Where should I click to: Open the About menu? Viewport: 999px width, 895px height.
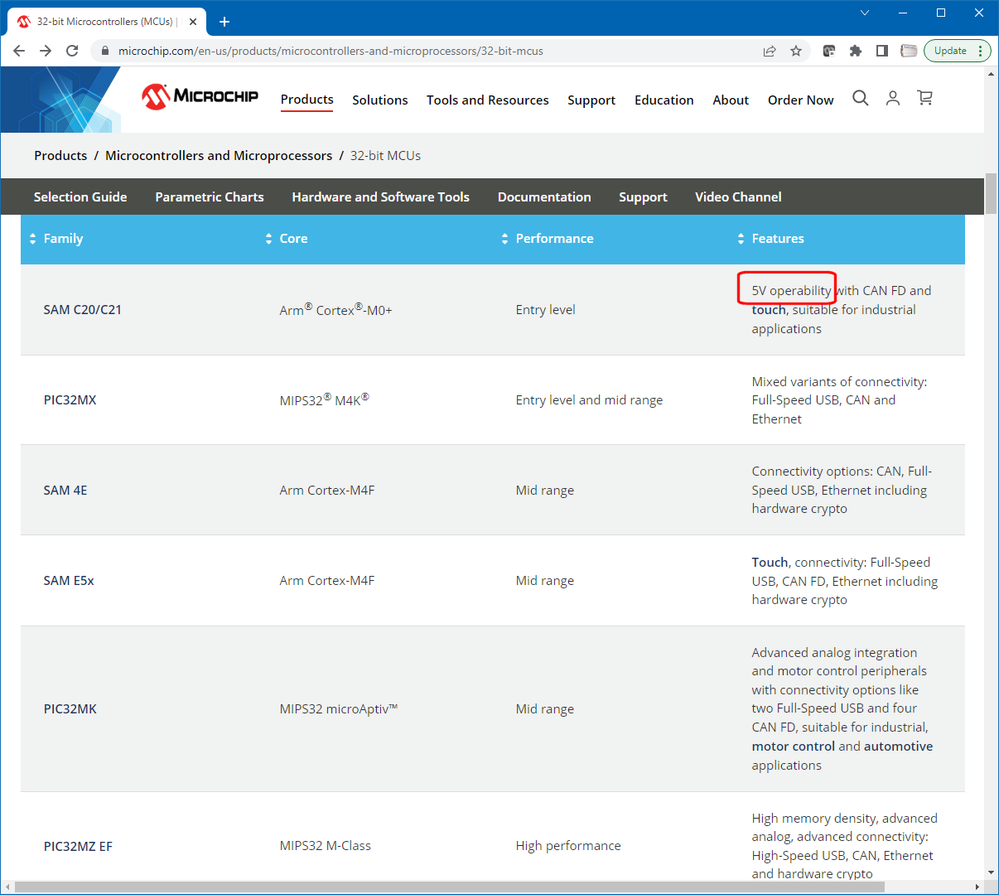[731, 100]
